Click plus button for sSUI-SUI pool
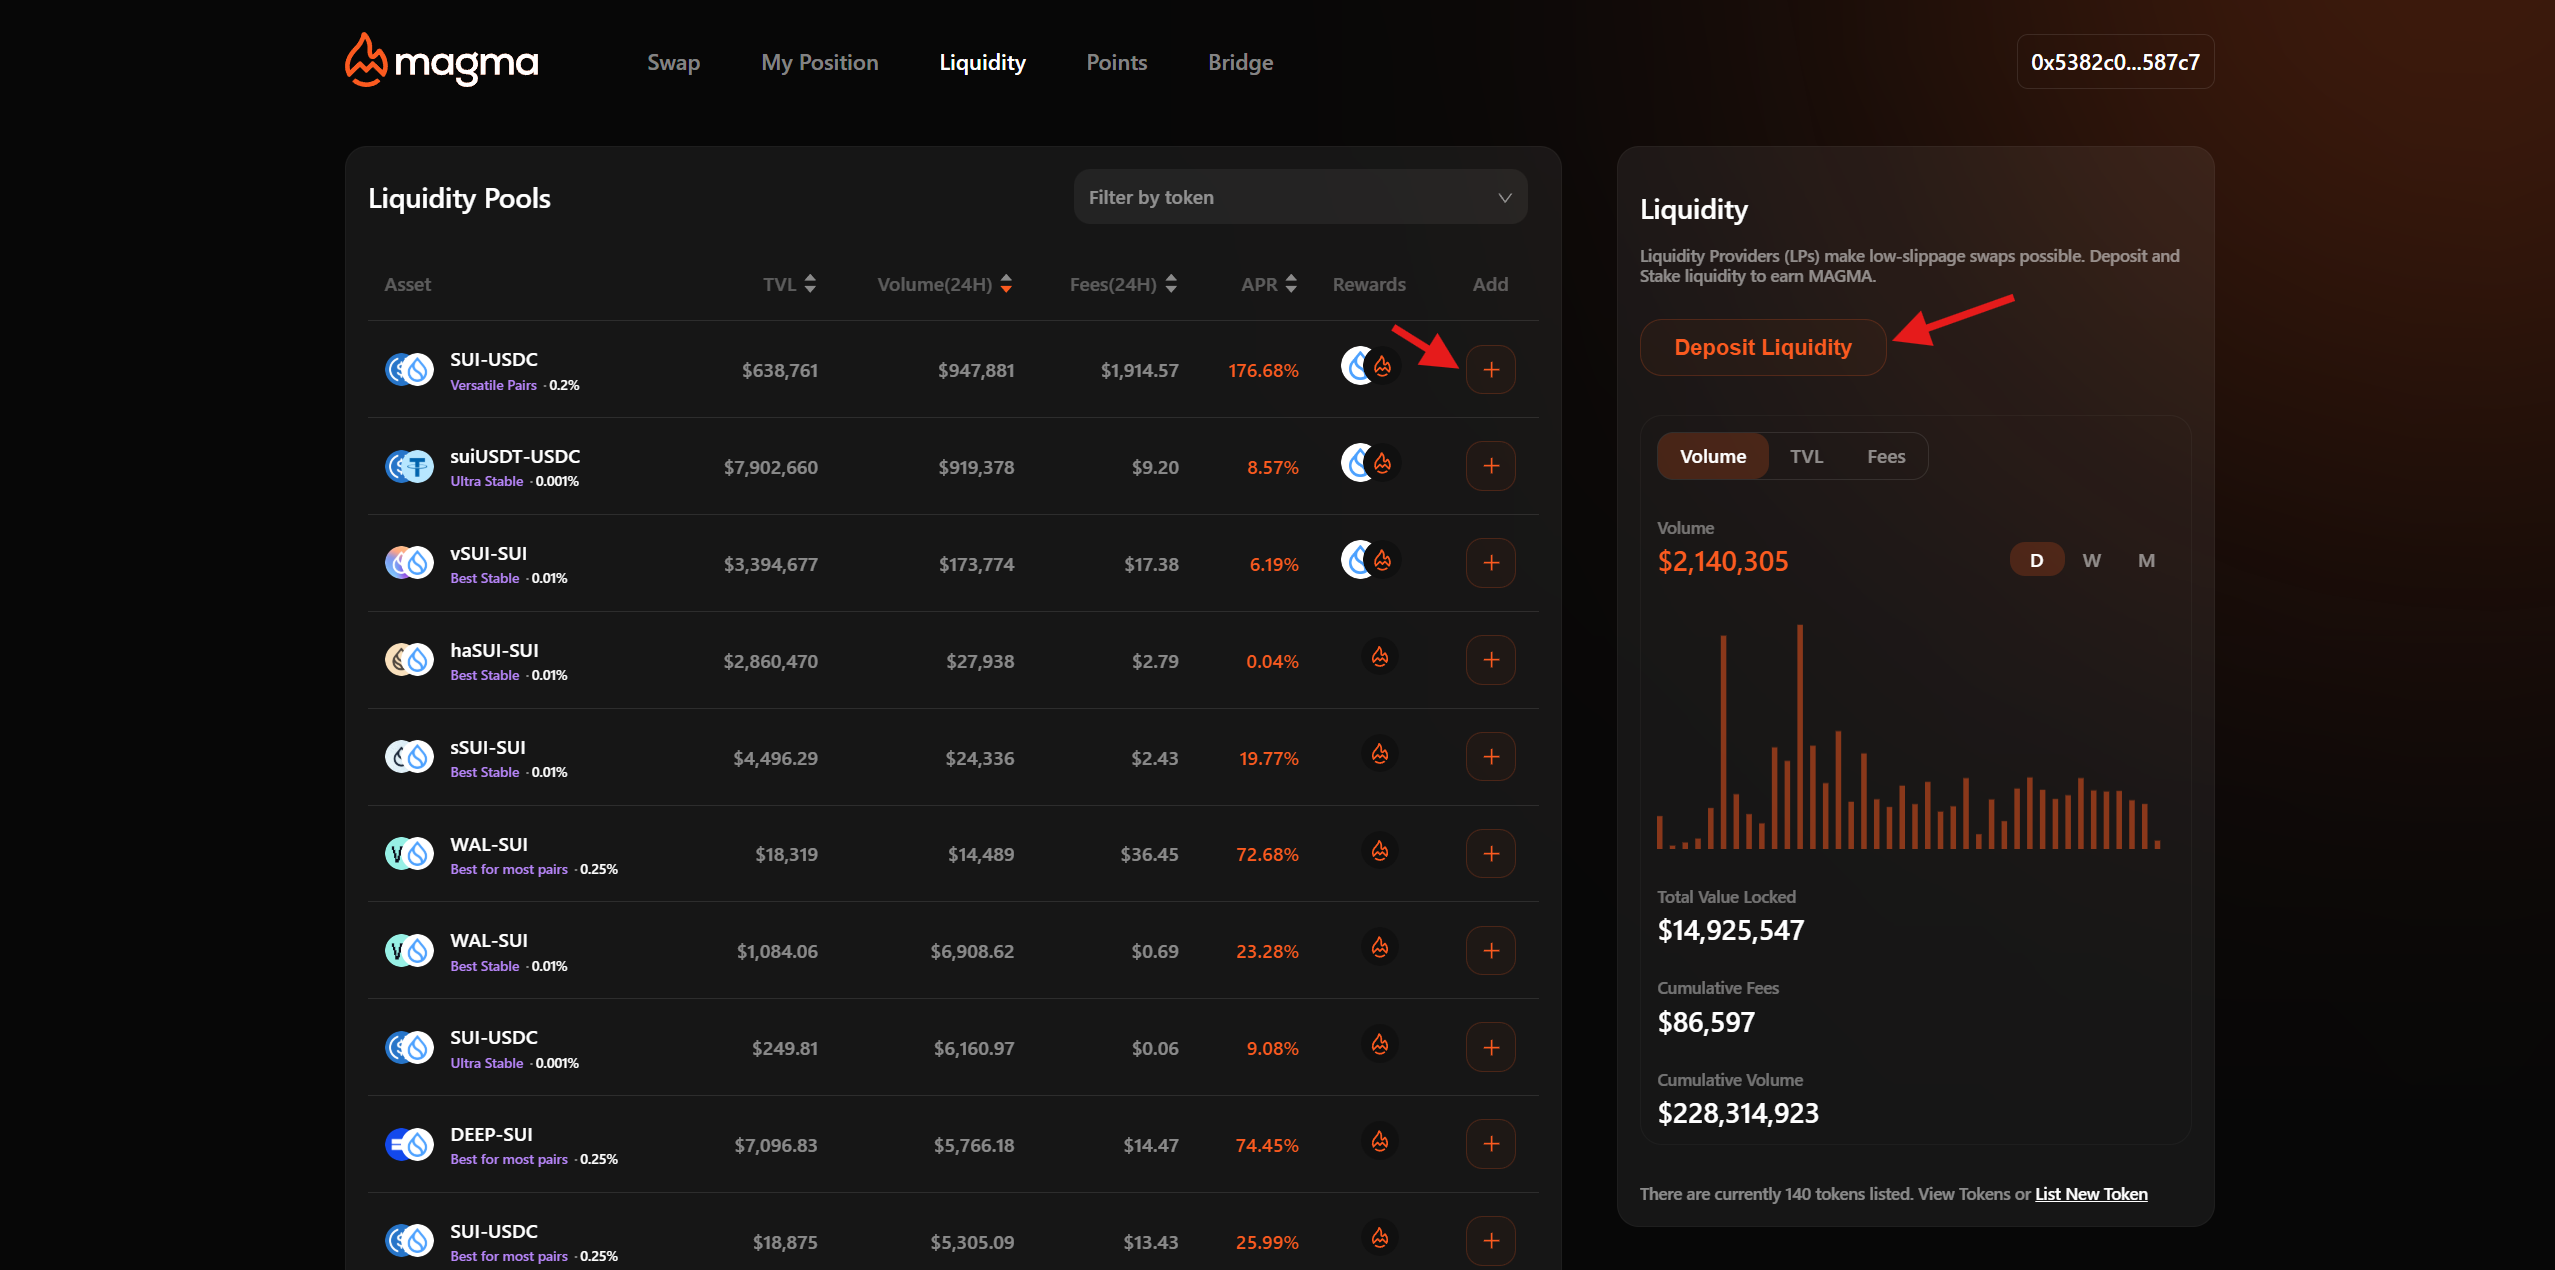The height and width of the screenshot is (1270, 2555). pyautogui.click(x=1490, y=757)
